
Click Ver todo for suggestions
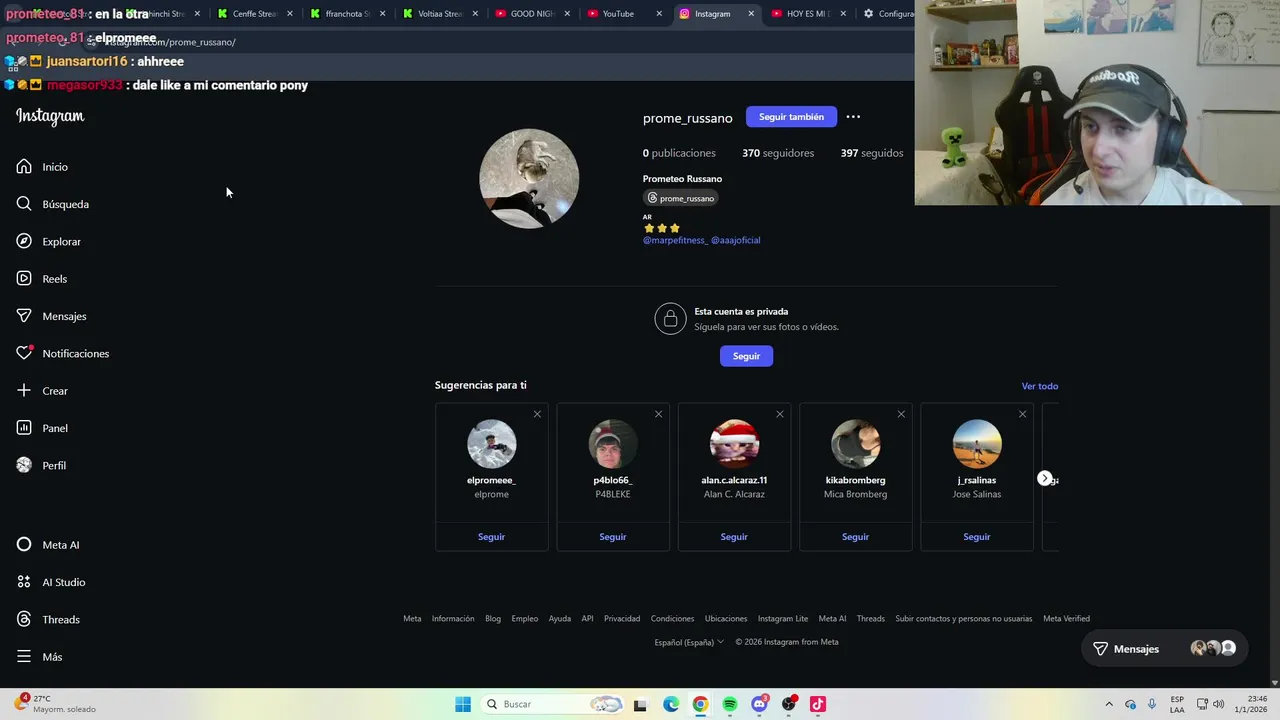[x=1040, y=386]
